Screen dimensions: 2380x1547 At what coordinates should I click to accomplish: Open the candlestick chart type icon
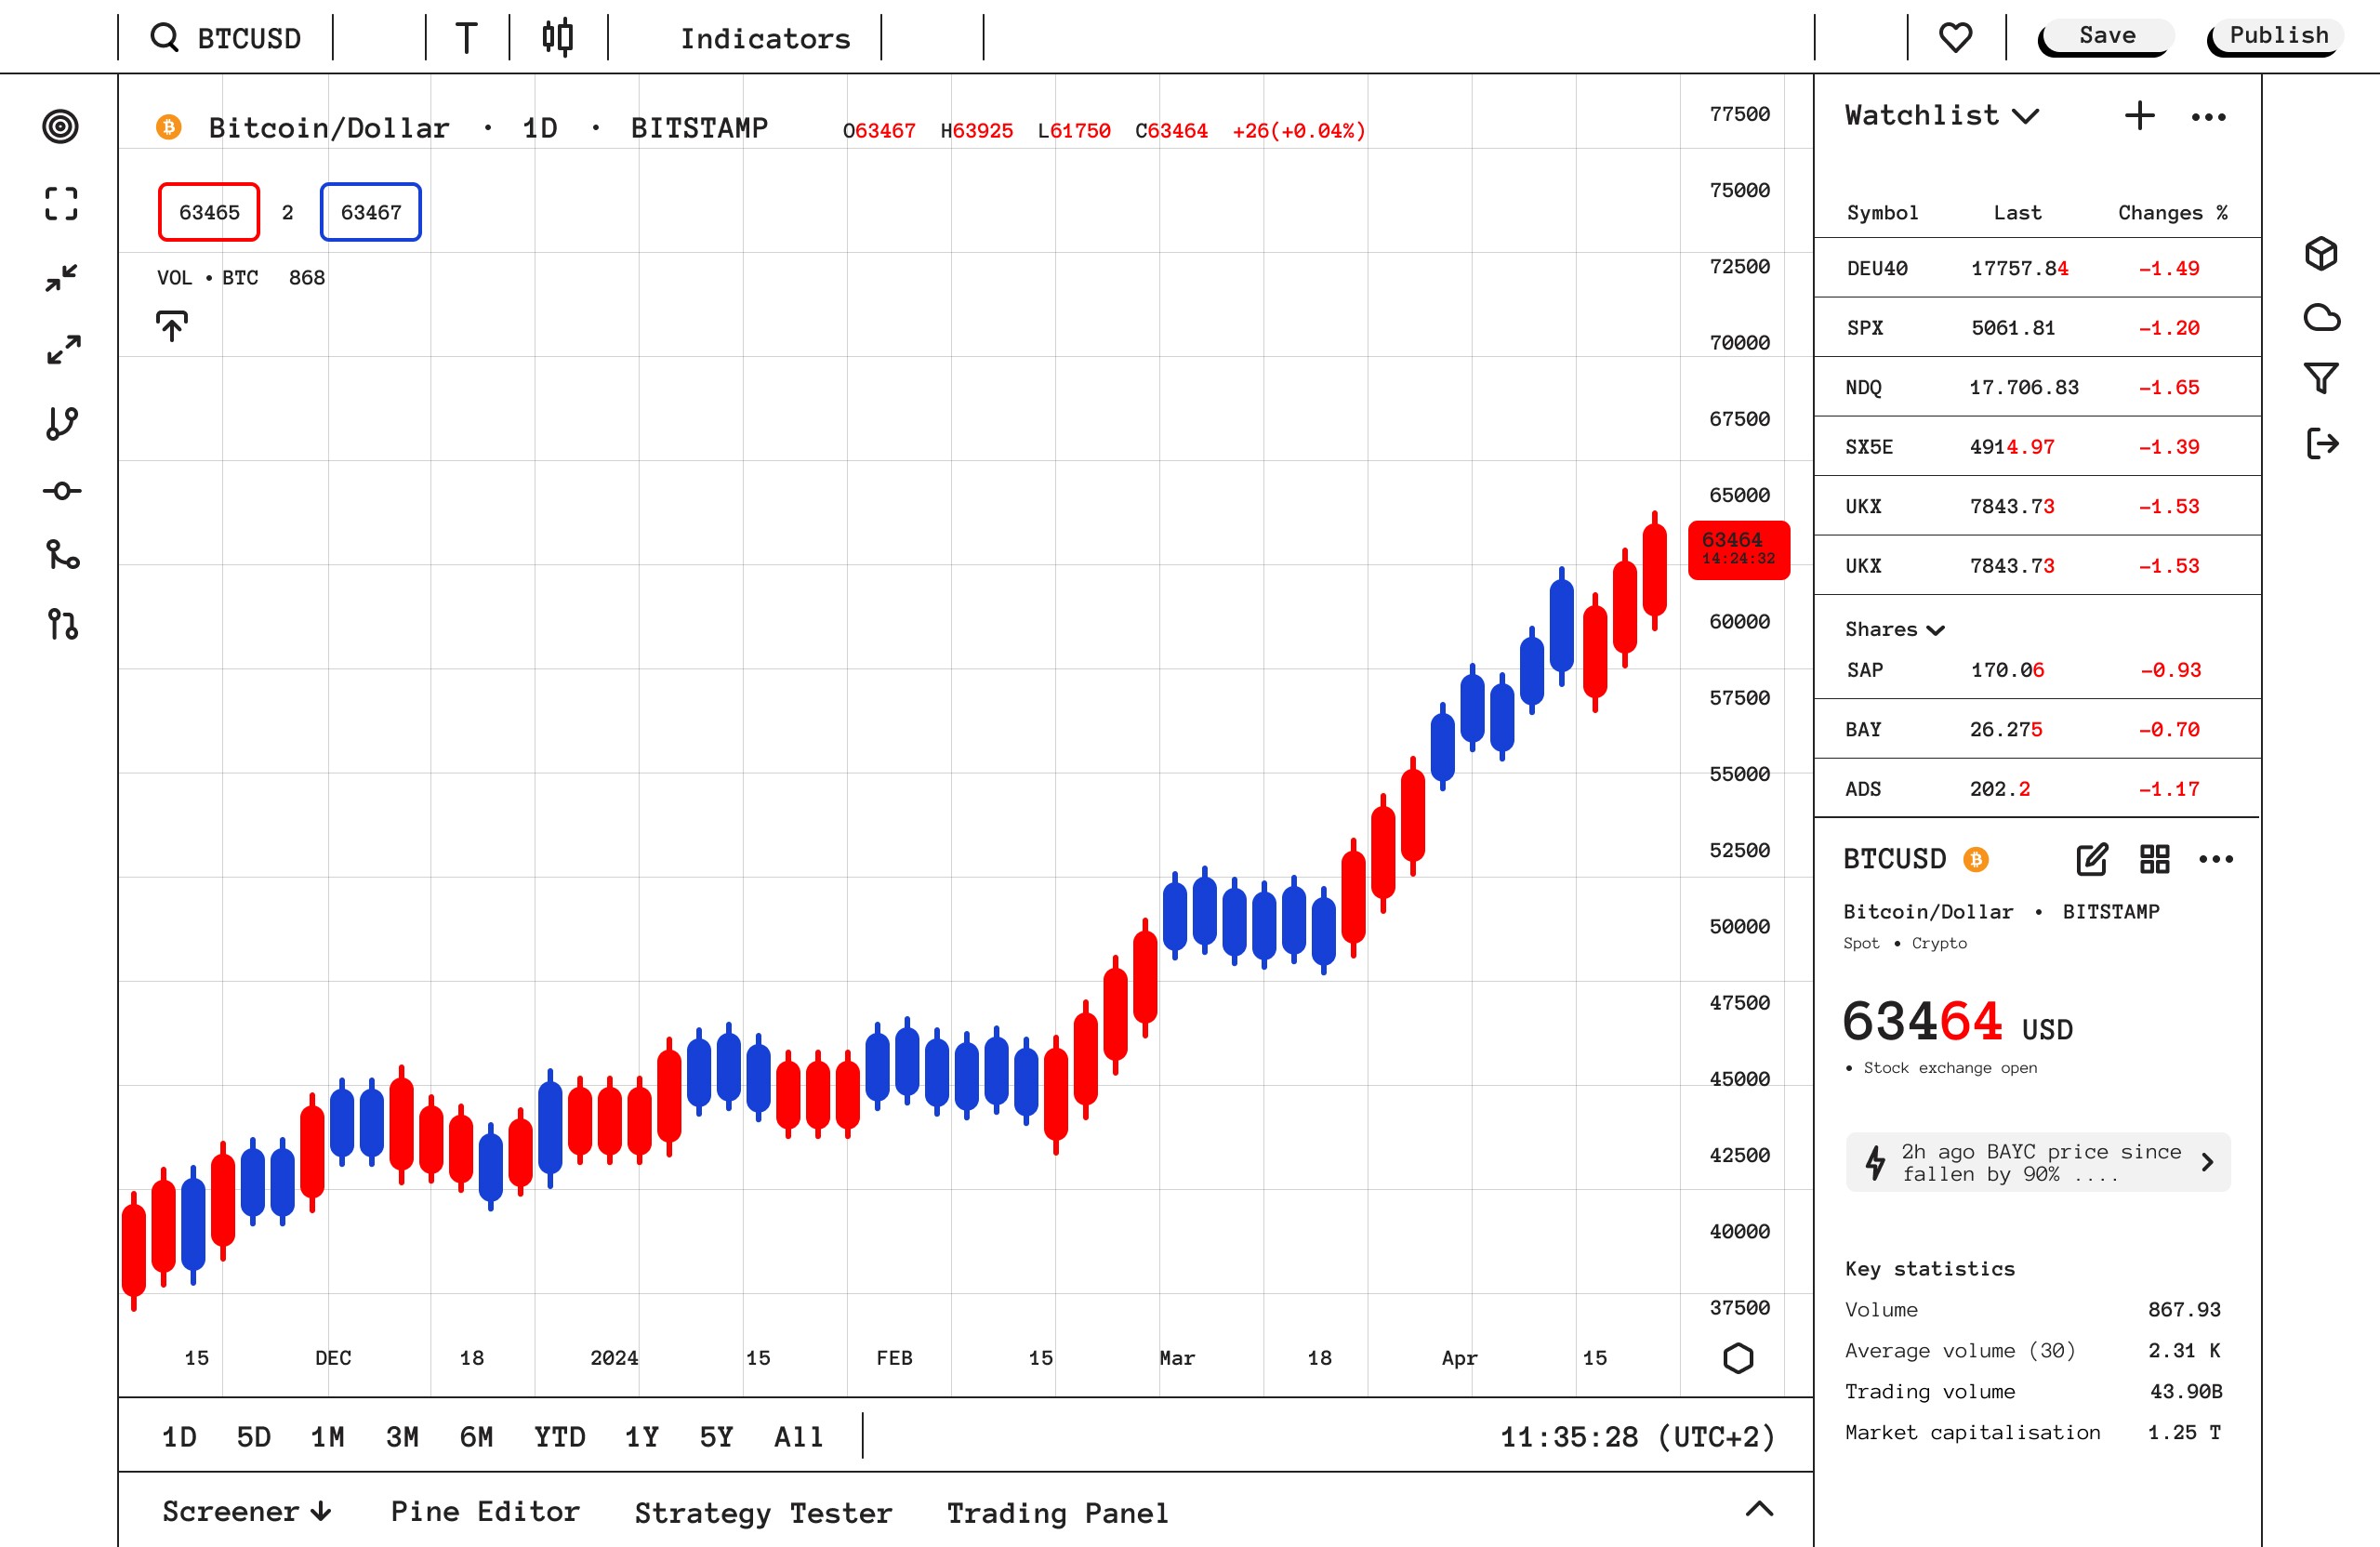pos(558,37)
